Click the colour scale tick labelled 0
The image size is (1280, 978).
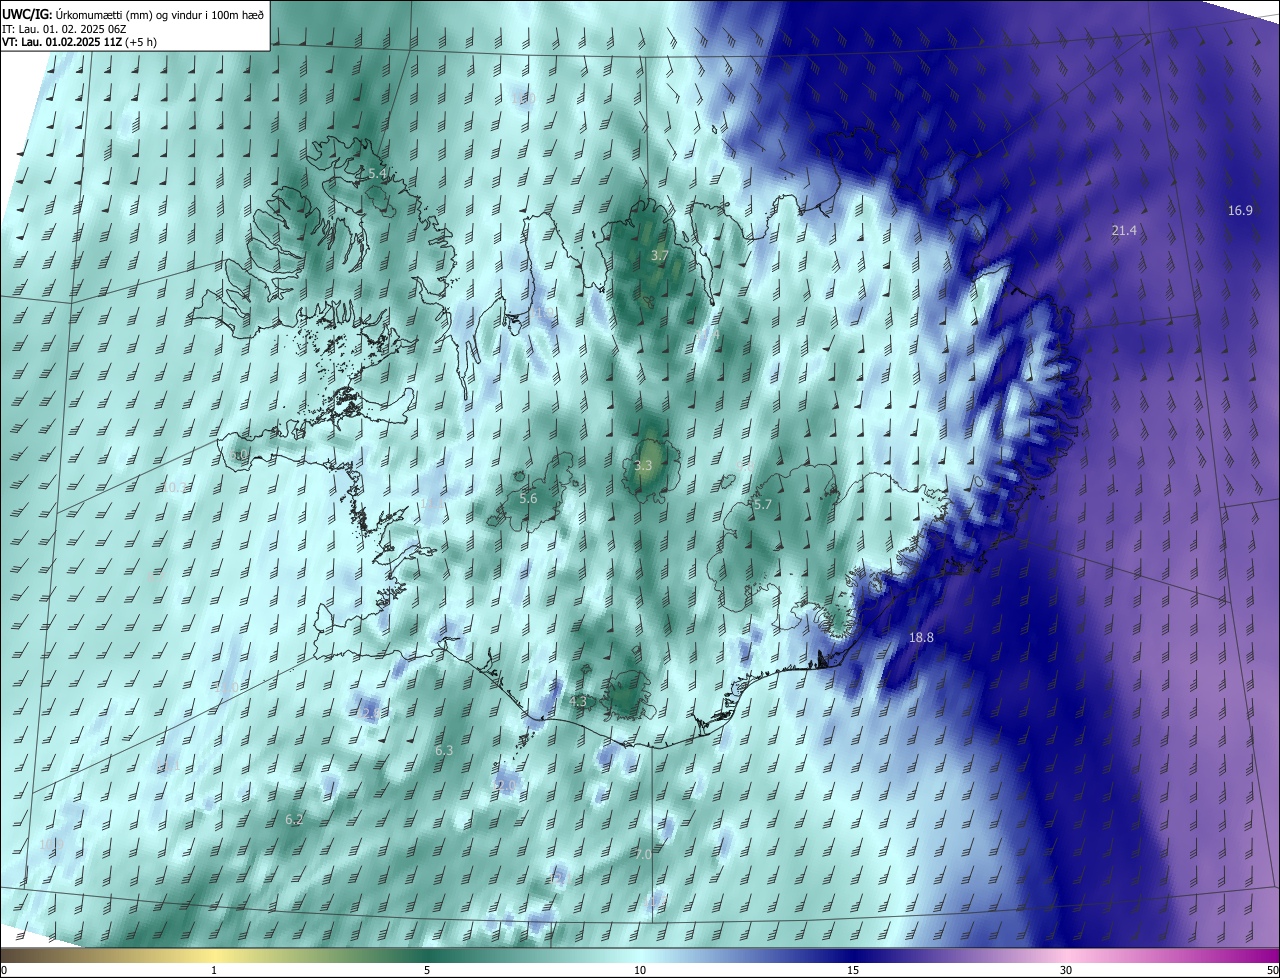click(x=4, y=971)
